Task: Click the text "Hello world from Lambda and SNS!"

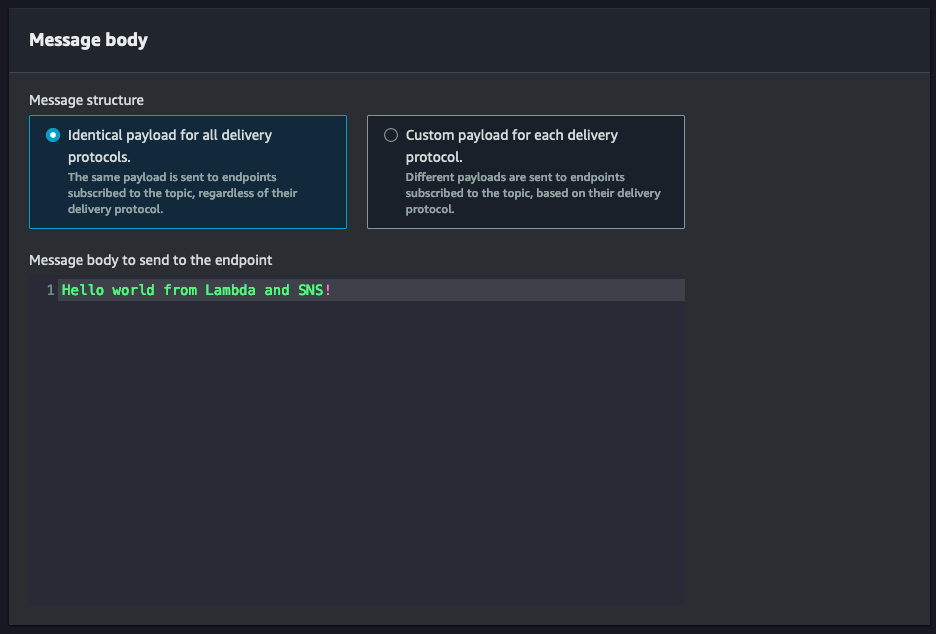Action: [194, 290]
